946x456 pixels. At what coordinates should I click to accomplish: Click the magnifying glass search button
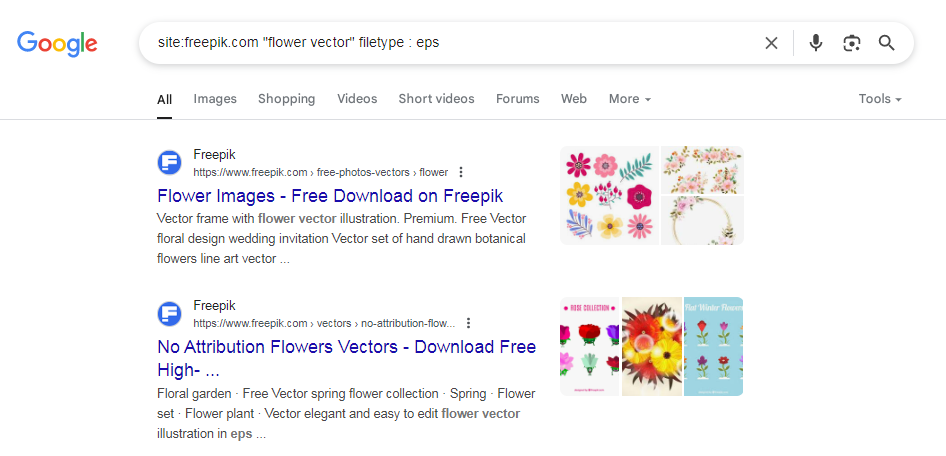click(886, 43)
